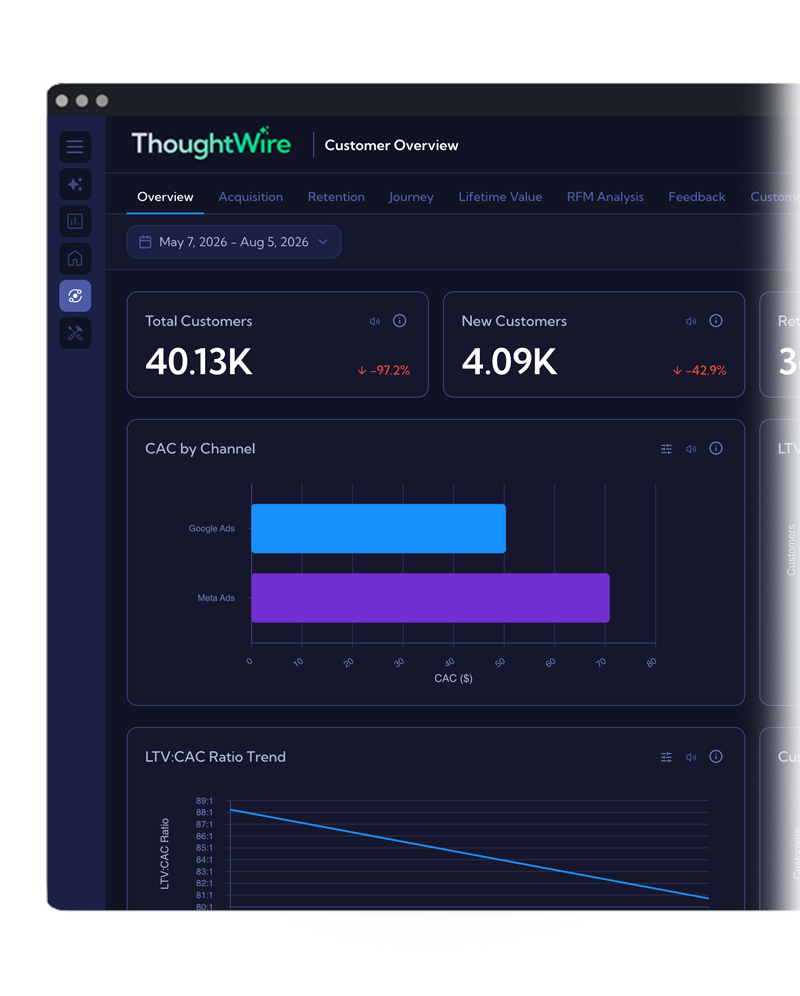Viewport: 800px width, 996px height.
Task: Open the Feedback tab
Action: coord(696,197)
